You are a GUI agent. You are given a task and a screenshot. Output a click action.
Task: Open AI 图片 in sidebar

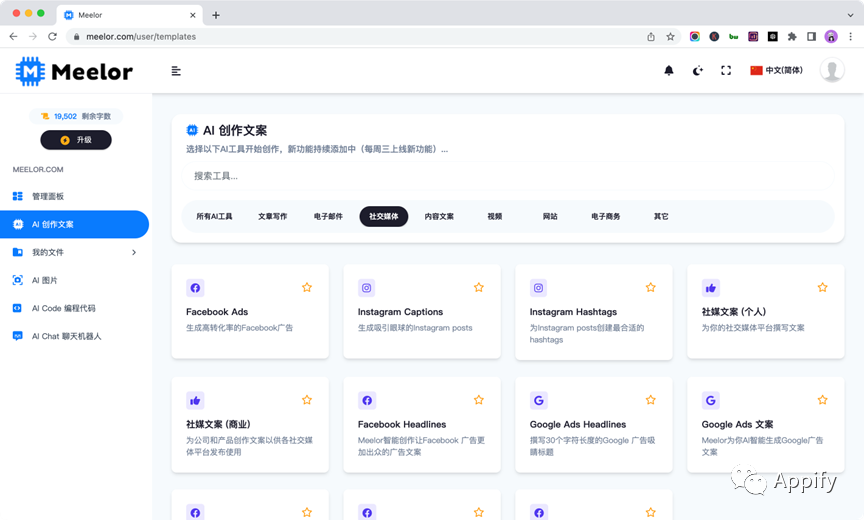coord(44,280)
